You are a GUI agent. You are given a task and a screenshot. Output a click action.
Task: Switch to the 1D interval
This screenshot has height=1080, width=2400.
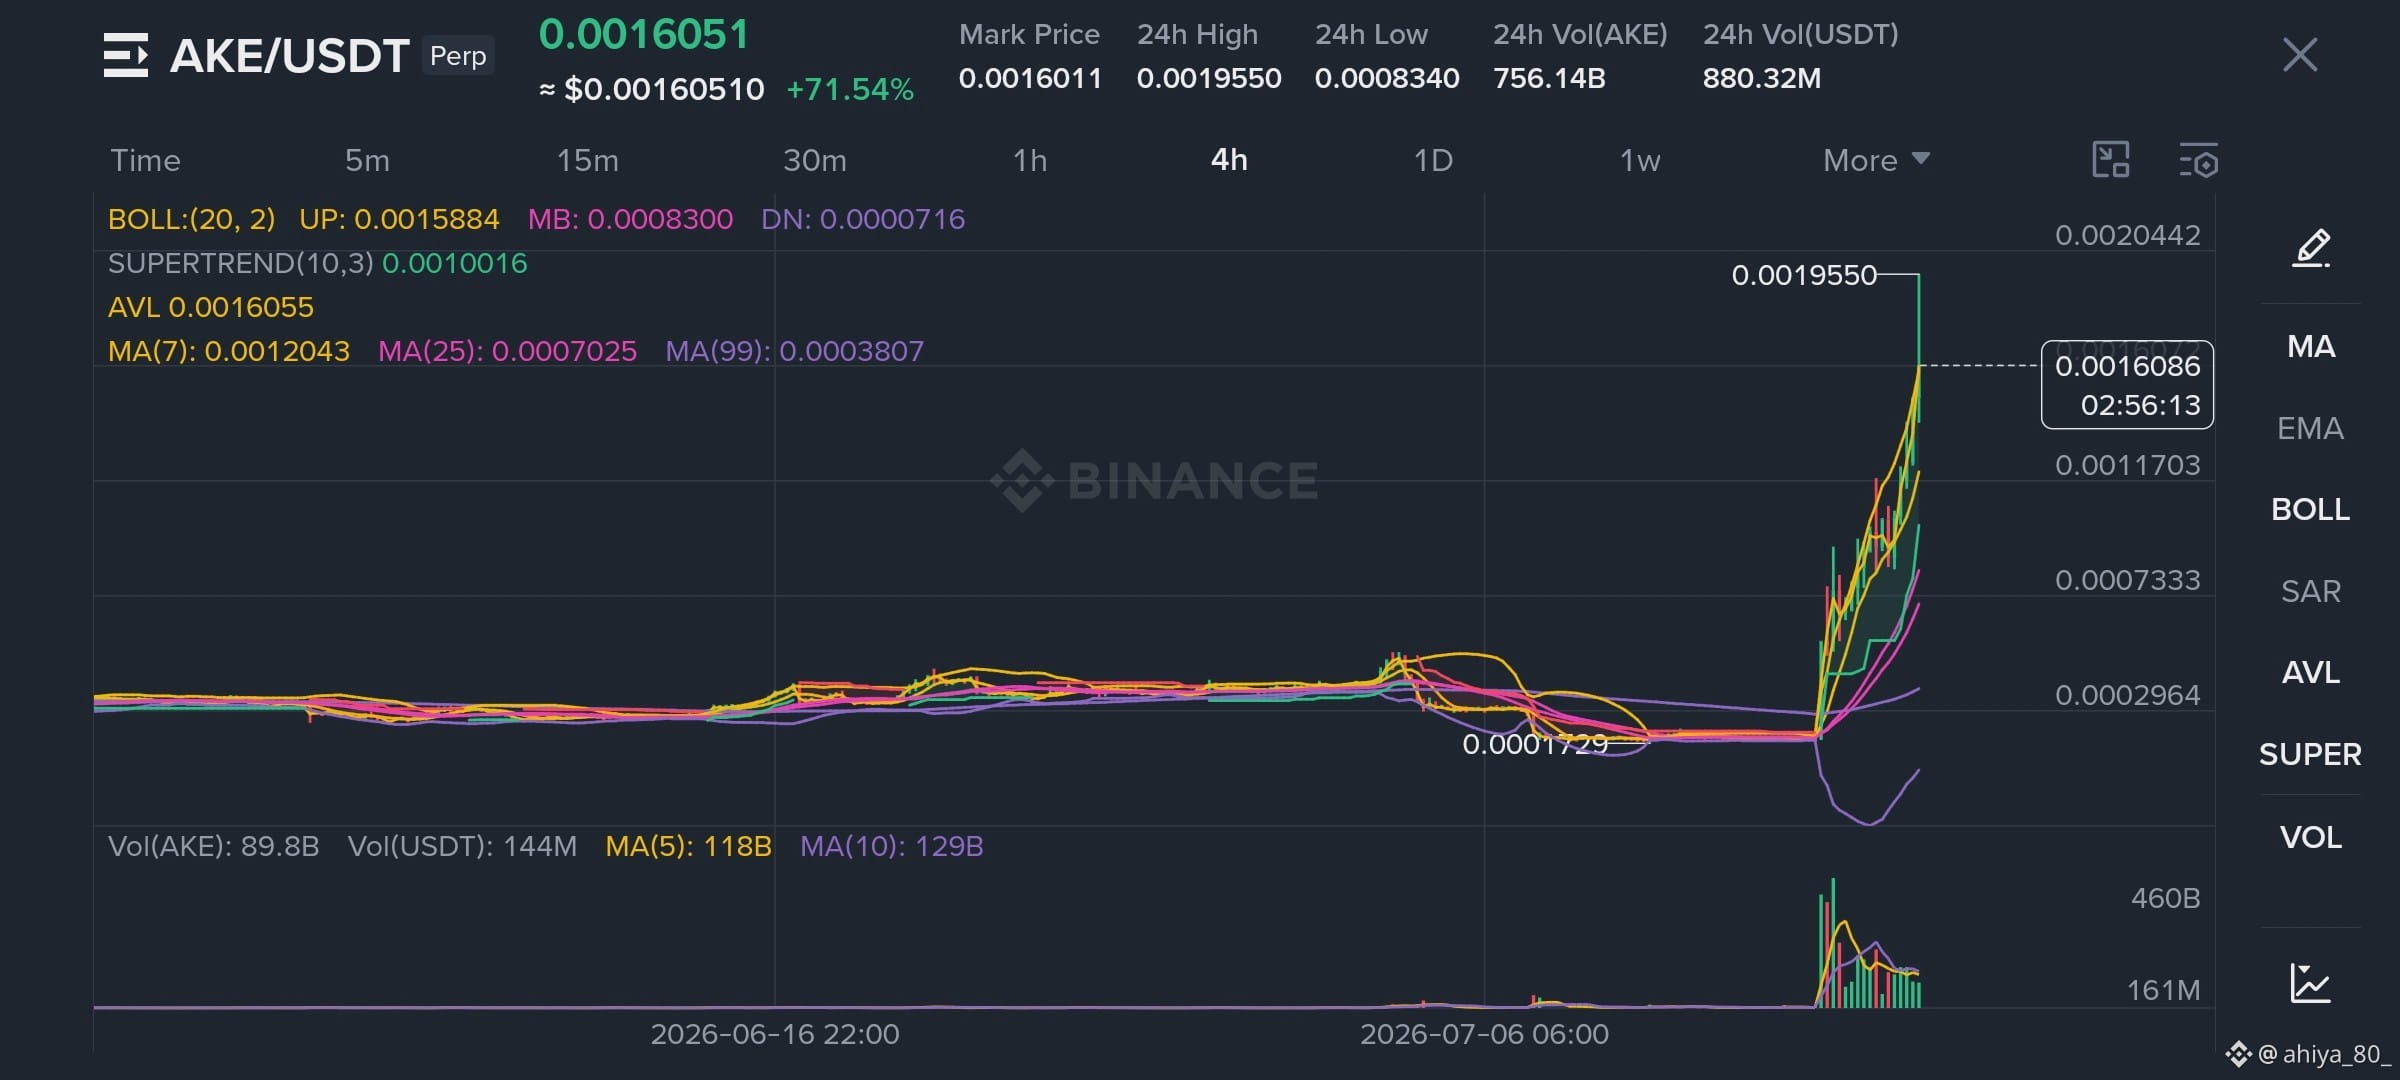1433,160
